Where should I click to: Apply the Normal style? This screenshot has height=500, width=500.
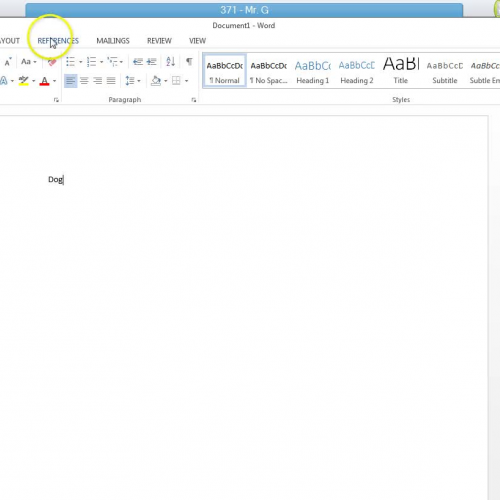click(x=224, y=71)
